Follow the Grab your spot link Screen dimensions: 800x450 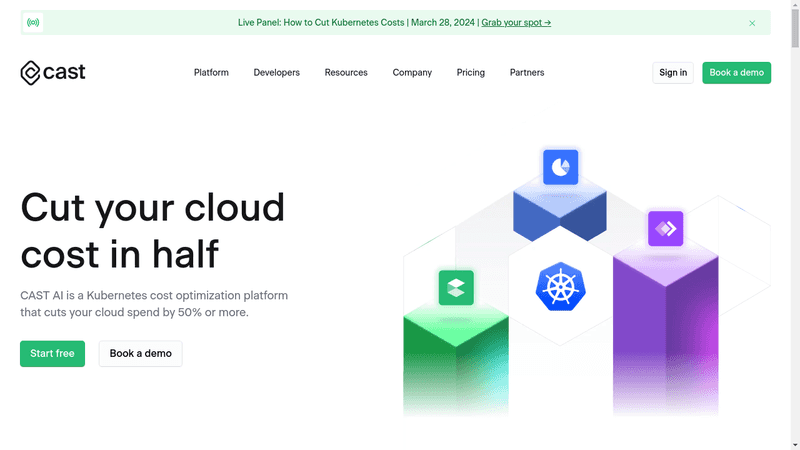click(x=516, y=22)
